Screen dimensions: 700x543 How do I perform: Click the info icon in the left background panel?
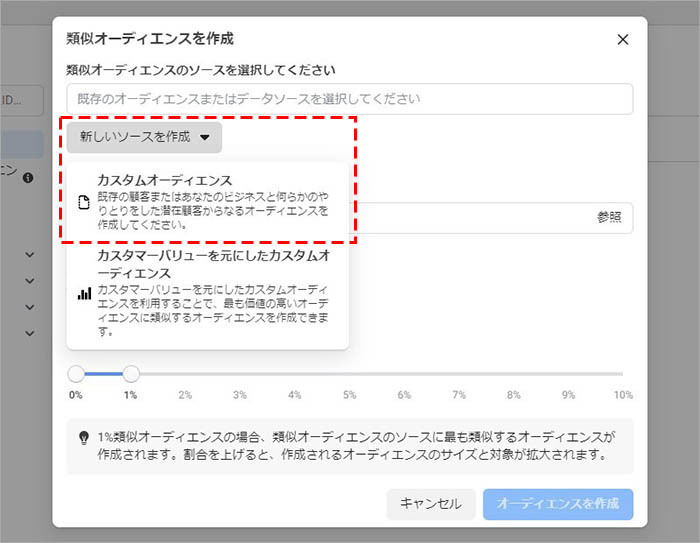pyautogui.click(x=28, y=177)
